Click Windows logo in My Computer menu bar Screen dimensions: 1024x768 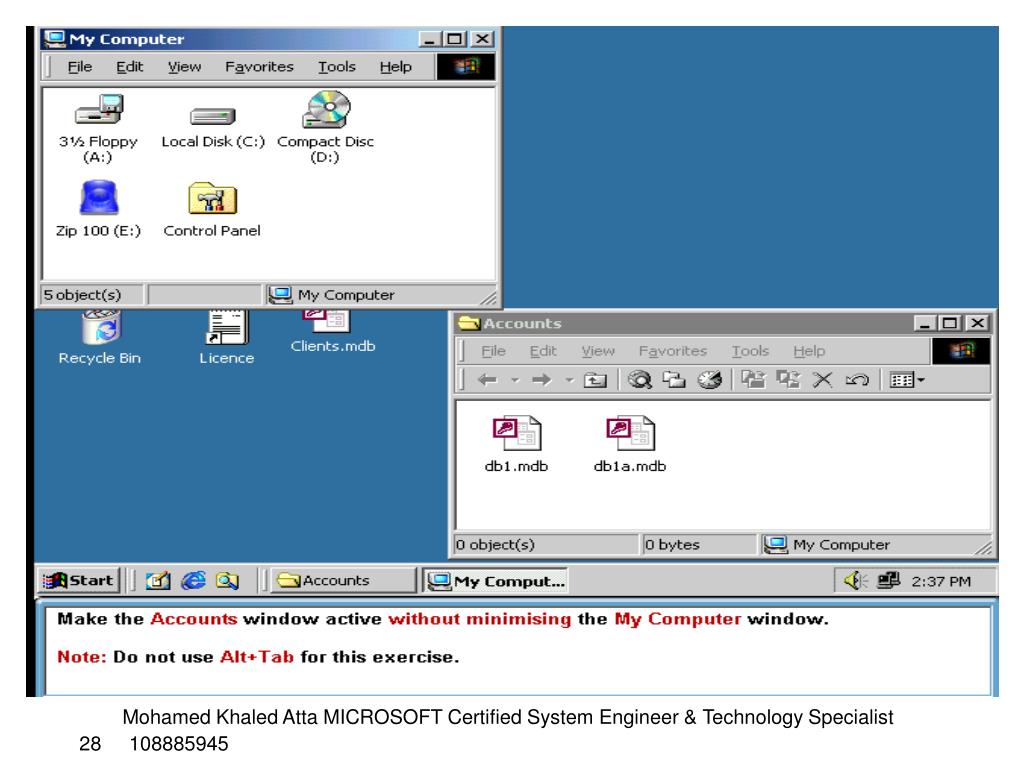coord(466,67)
